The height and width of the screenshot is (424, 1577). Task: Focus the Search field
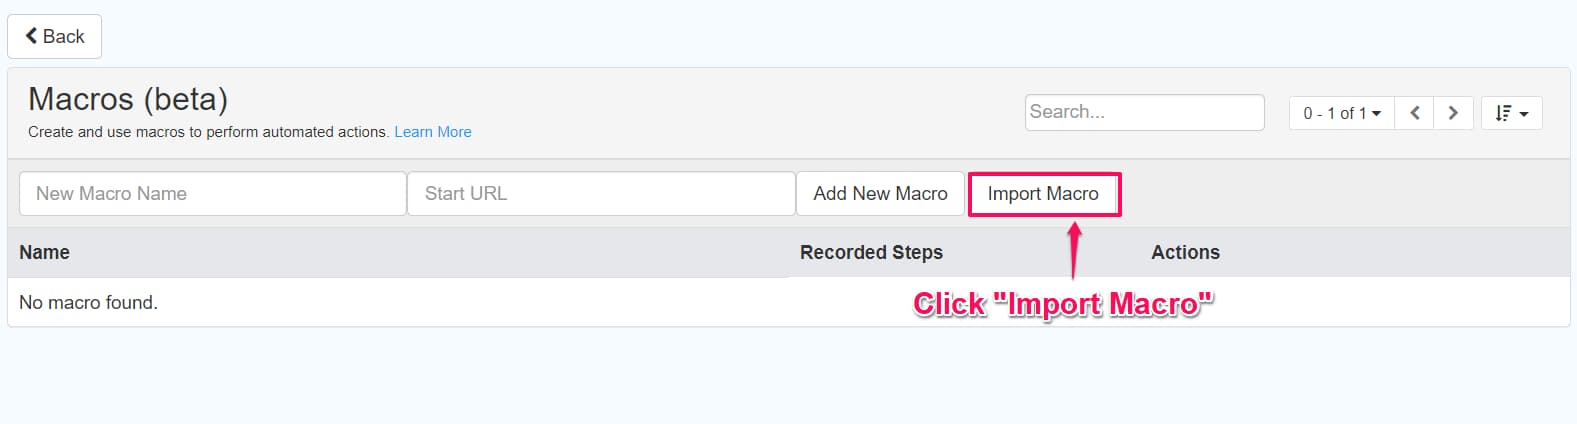pos(1144,112)
